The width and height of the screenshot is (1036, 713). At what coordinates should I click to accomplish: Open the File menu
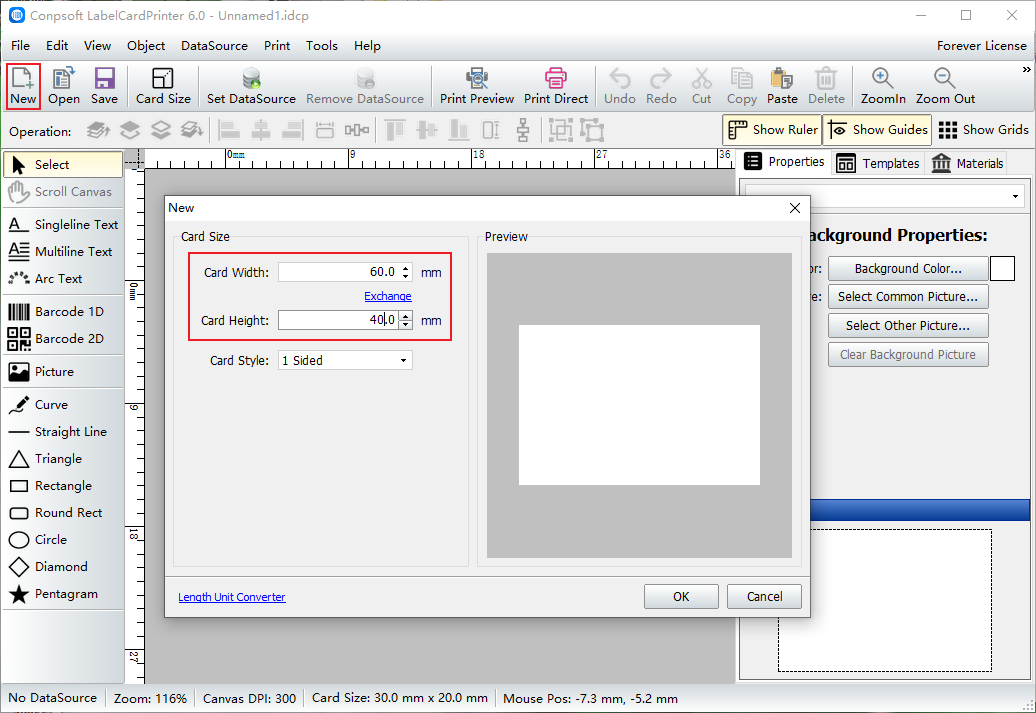pyautogui.click(x=20, y=46)
